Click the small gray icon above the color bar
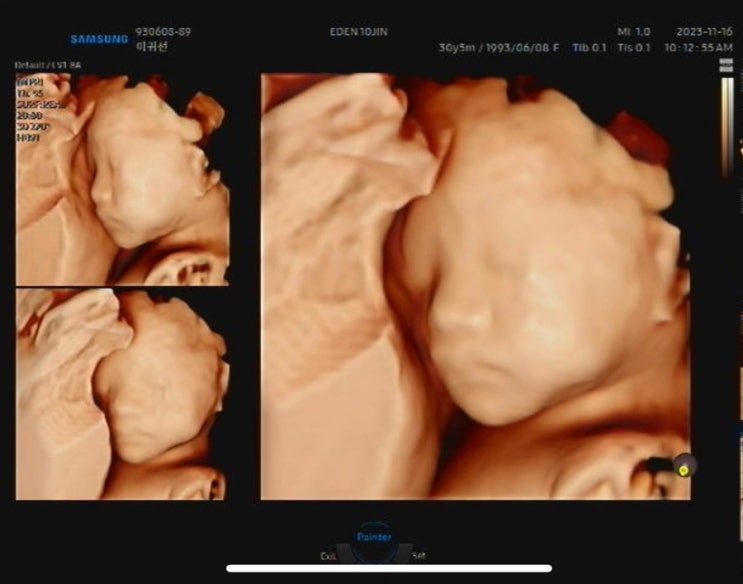This screenshot has height=584, width=743. pos(726,65)
